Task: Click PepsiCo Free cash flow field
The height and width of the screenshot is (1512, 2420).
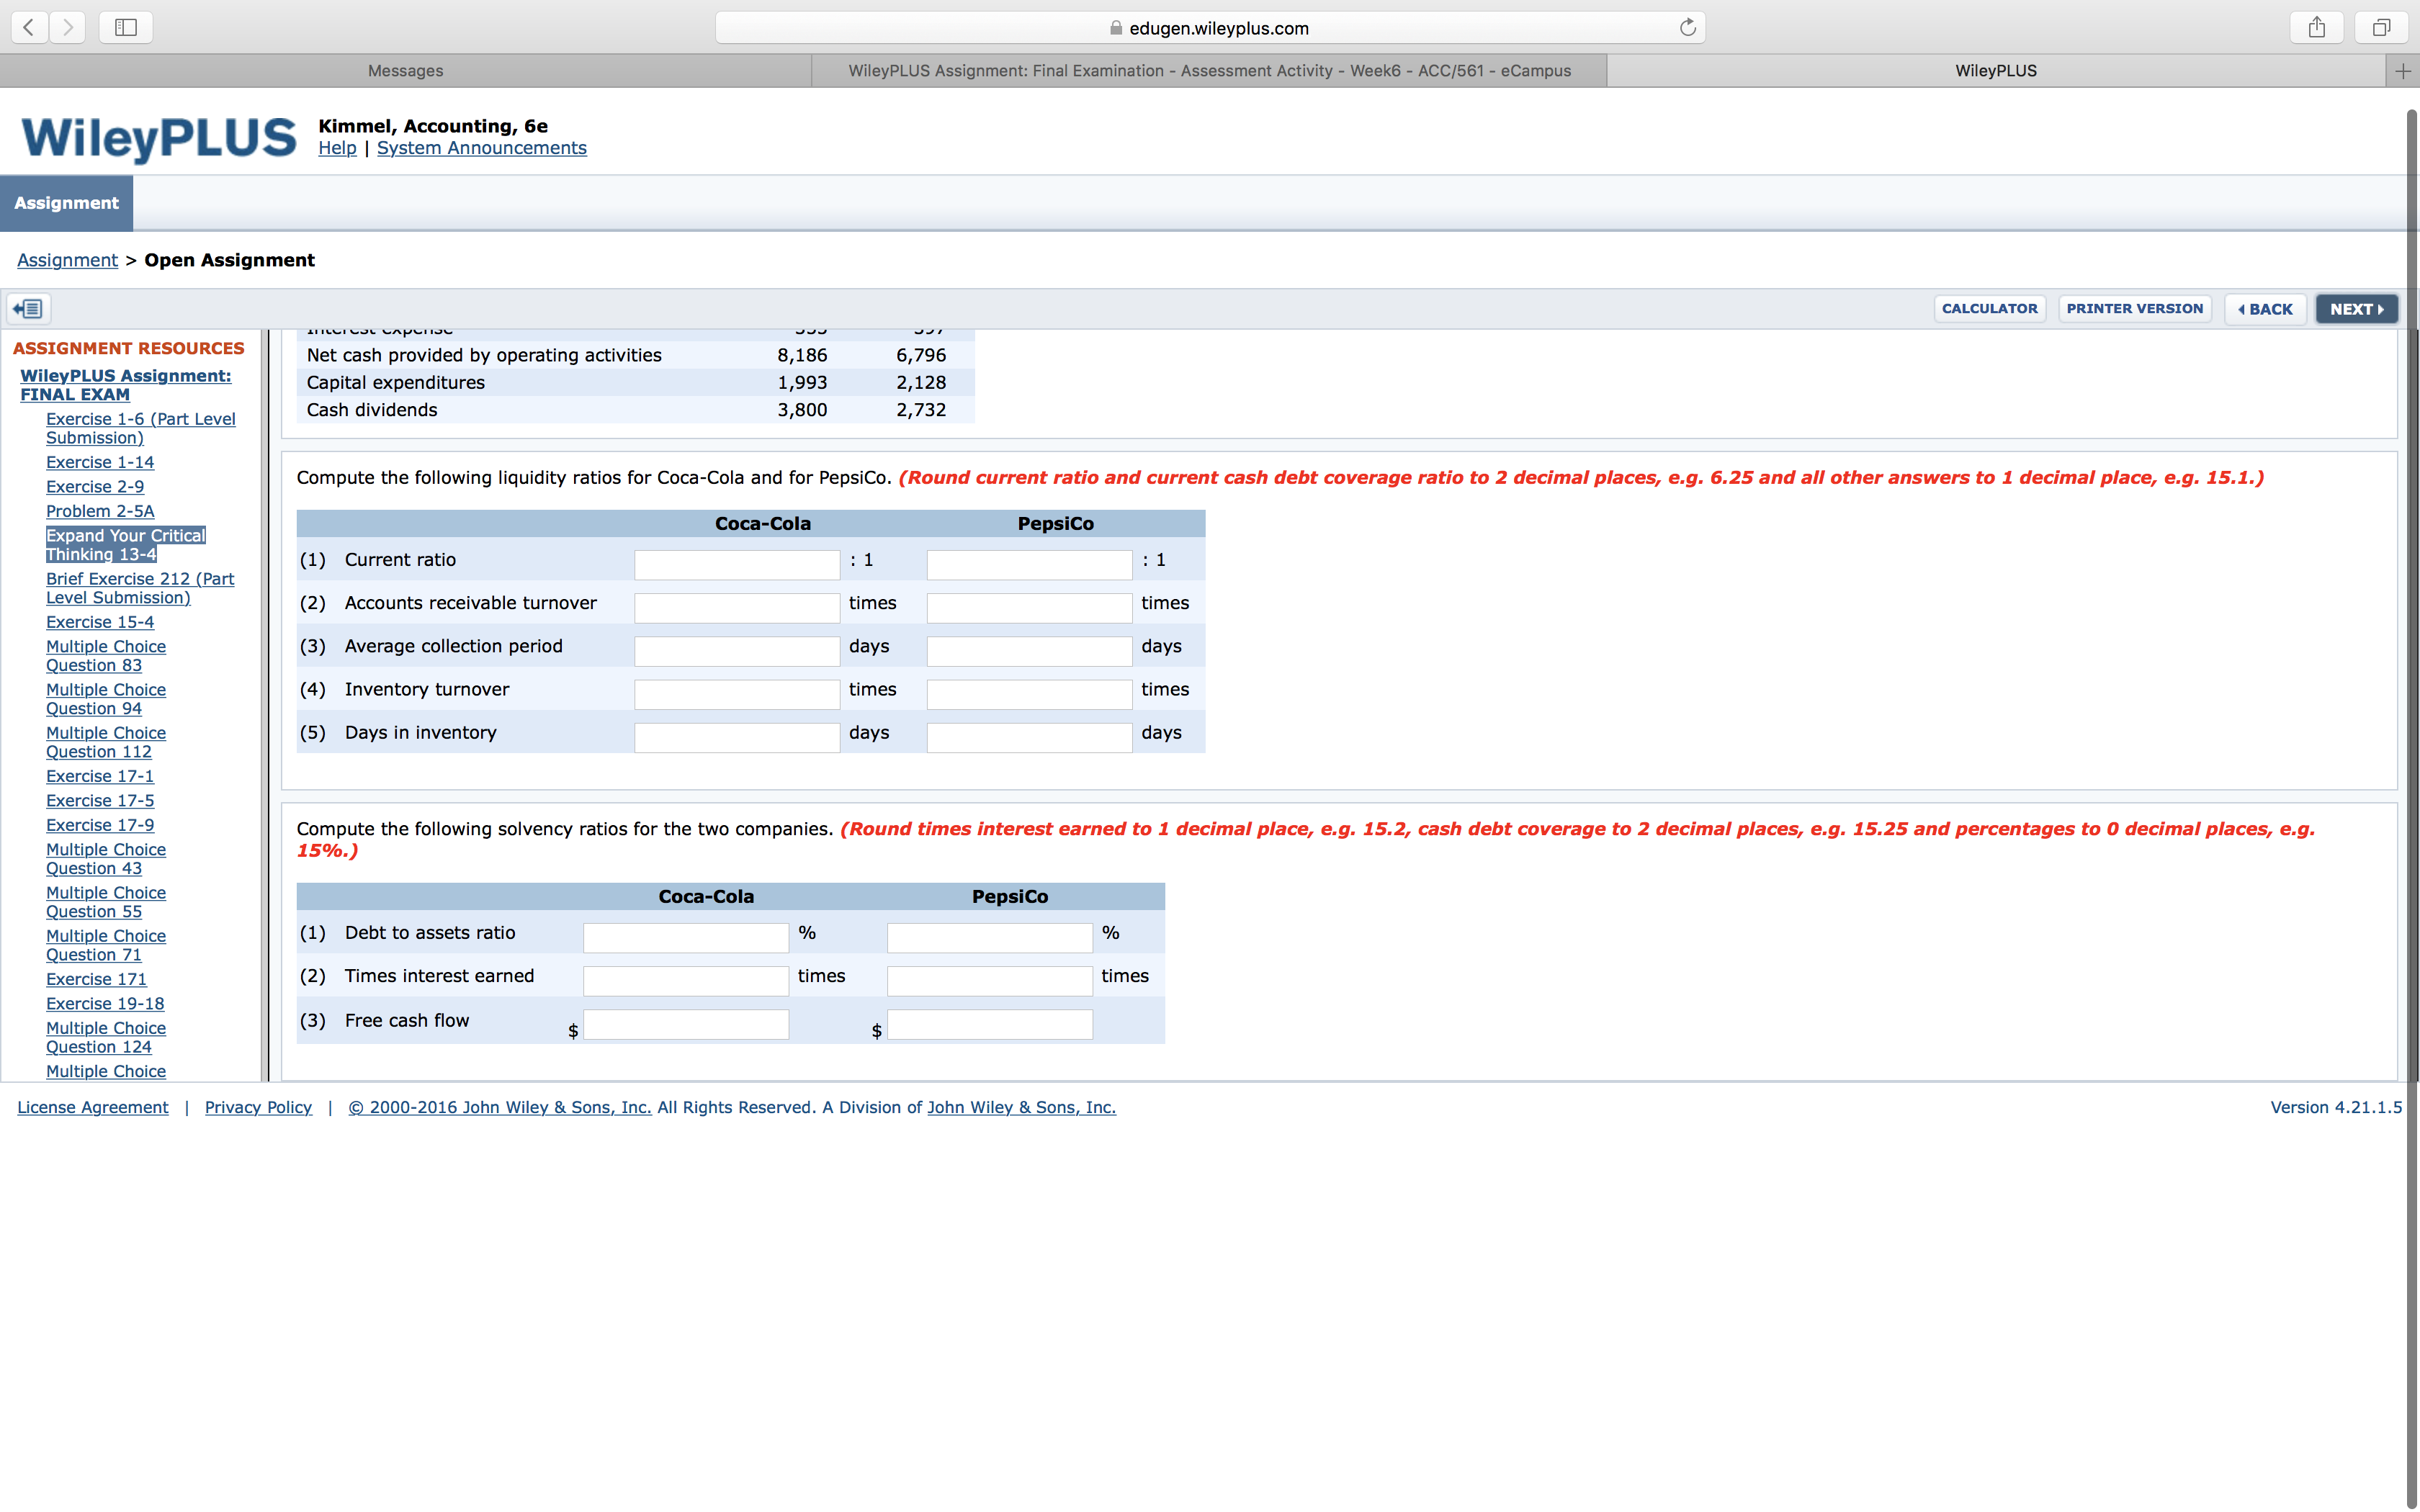Action: pyautogui.click(x=990, y=1025)
